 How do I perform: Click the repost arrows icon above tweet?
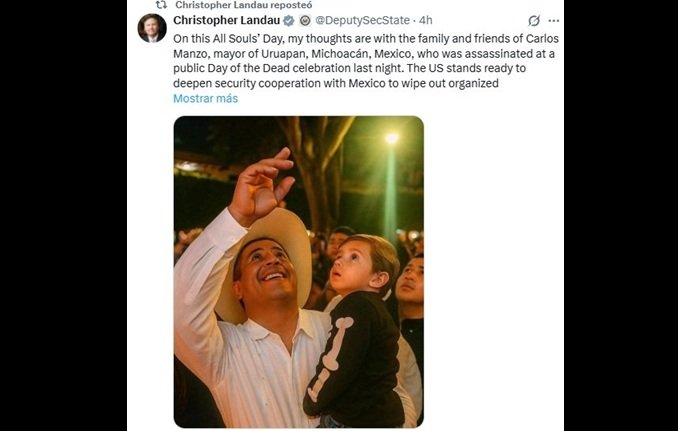coord(160,5)
